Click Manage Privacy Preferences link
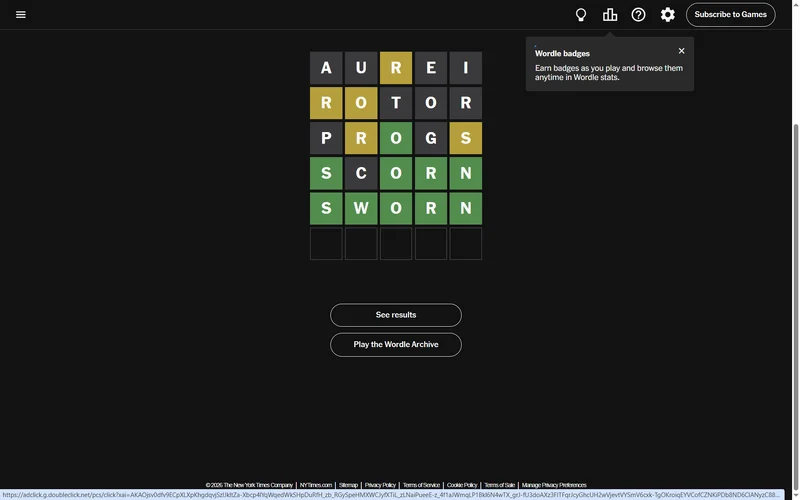The width and height of the screenshot is (800, 500). click(554, 485)
